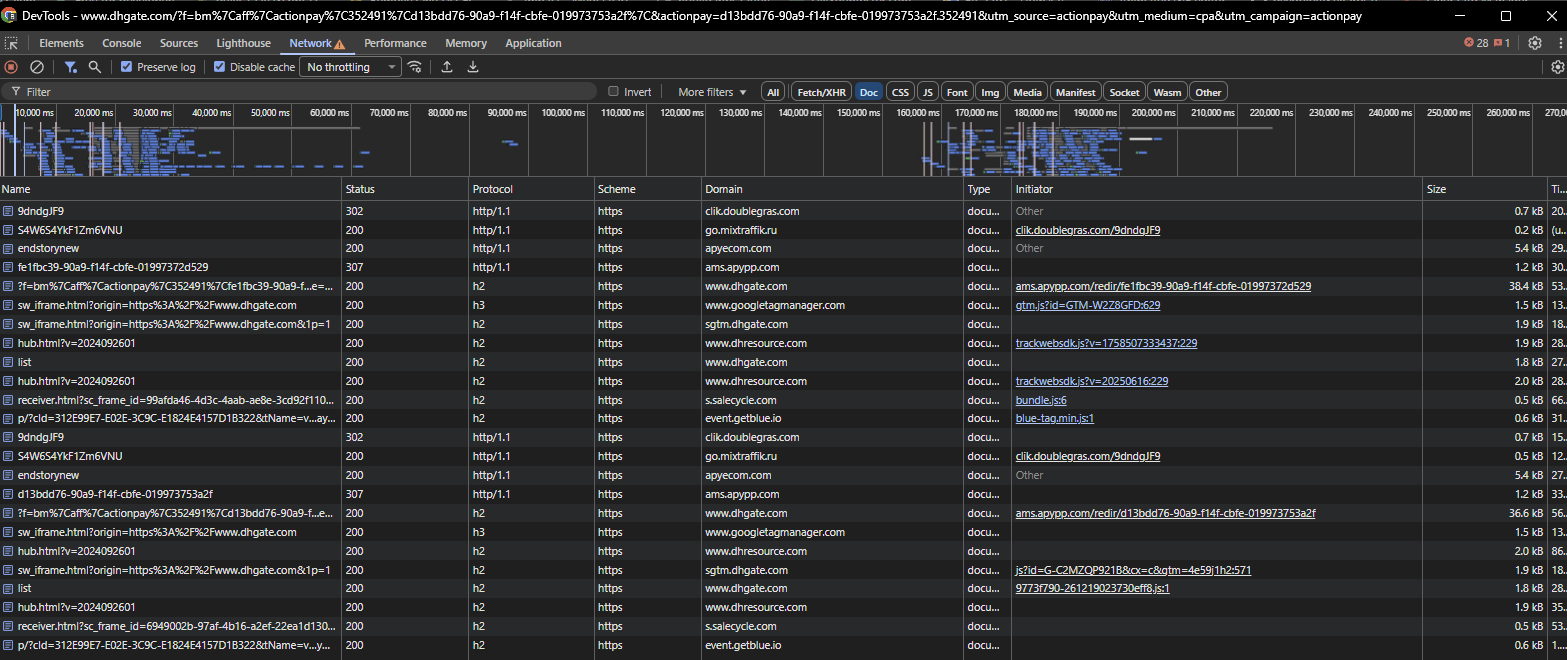This screenshot has height=660, width=1567.
Task: Click the 28 errors indicator
Action: pos(1476,43)
